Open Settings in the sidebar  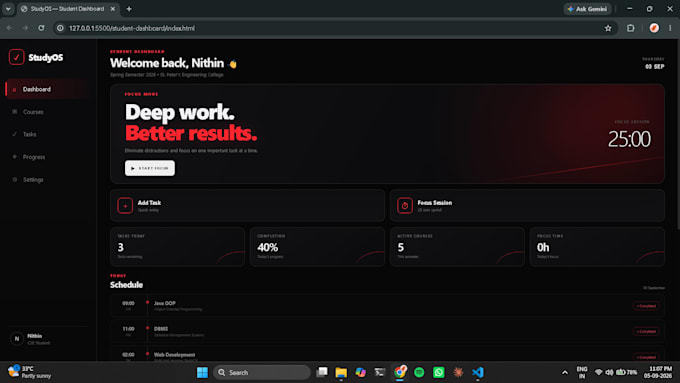tap(46, 180)
